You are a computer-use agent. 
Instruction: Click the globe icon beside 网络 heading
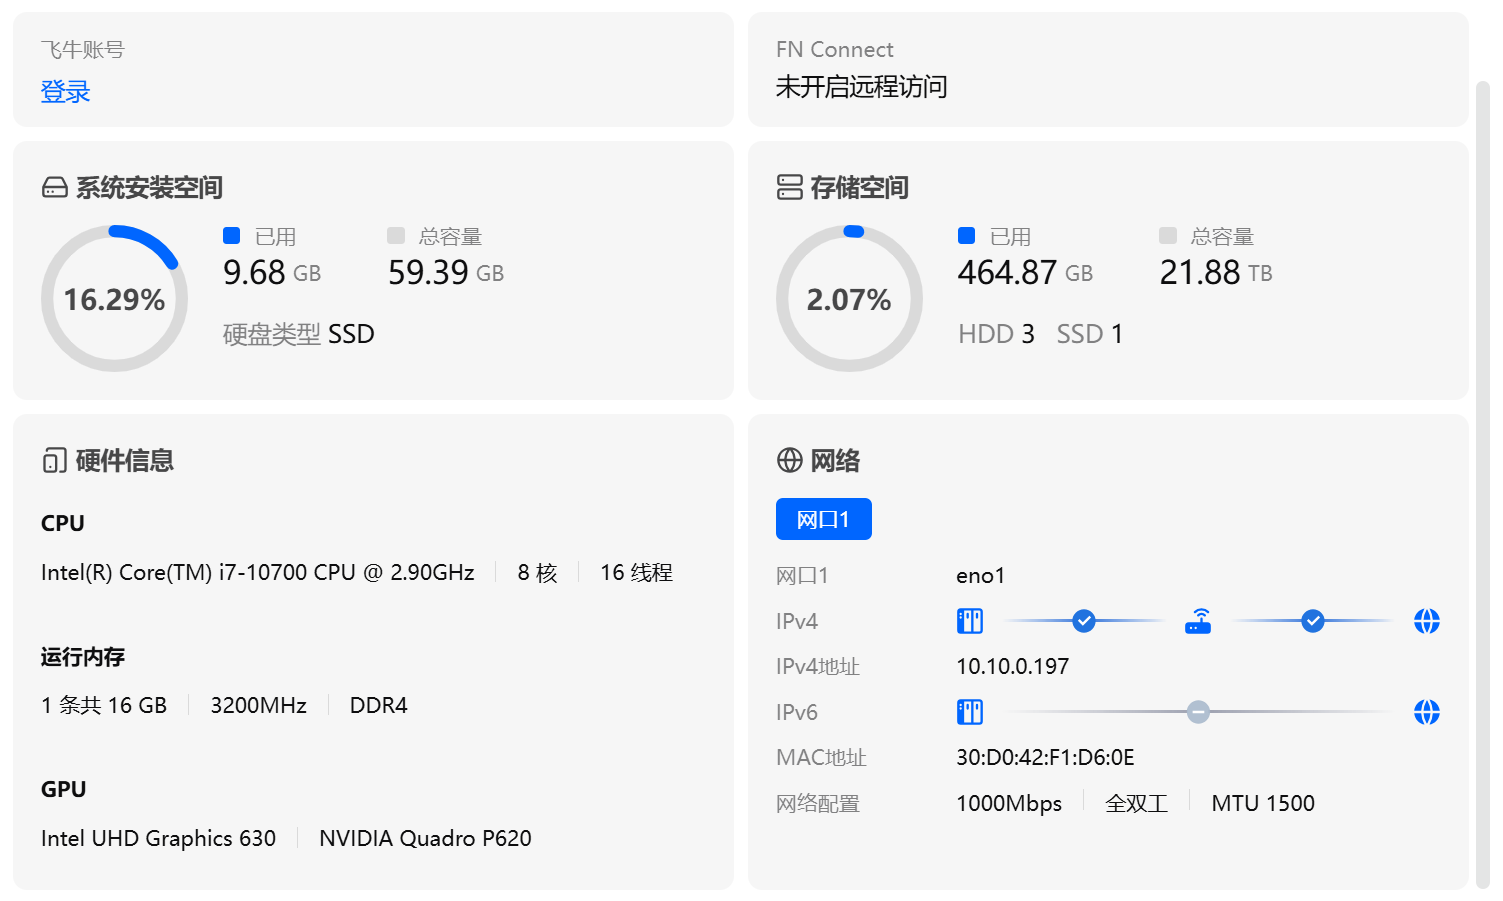(789, 460)
